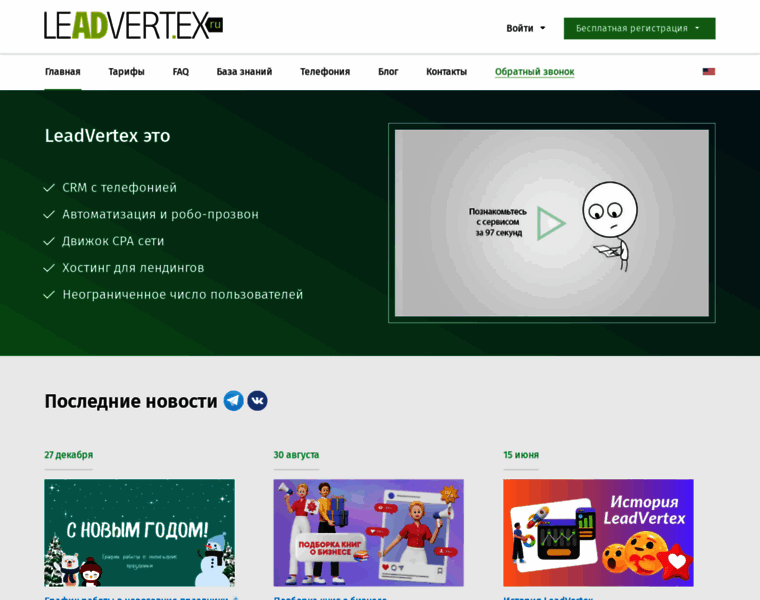Open the Telegram news channel icon
Screen dimensions: 760x600
click(234, 401)
